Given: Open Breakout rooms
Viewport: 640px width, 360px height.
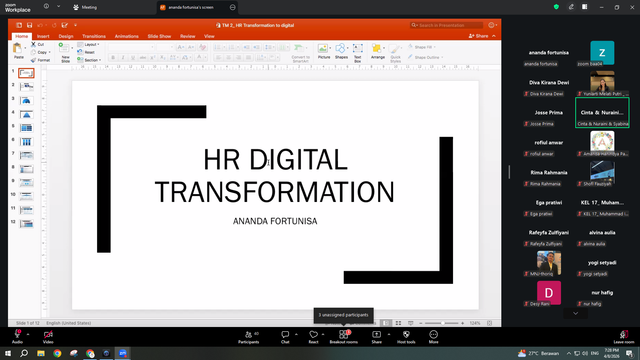Looking at the screenshot, I should (x=344, y=337).
